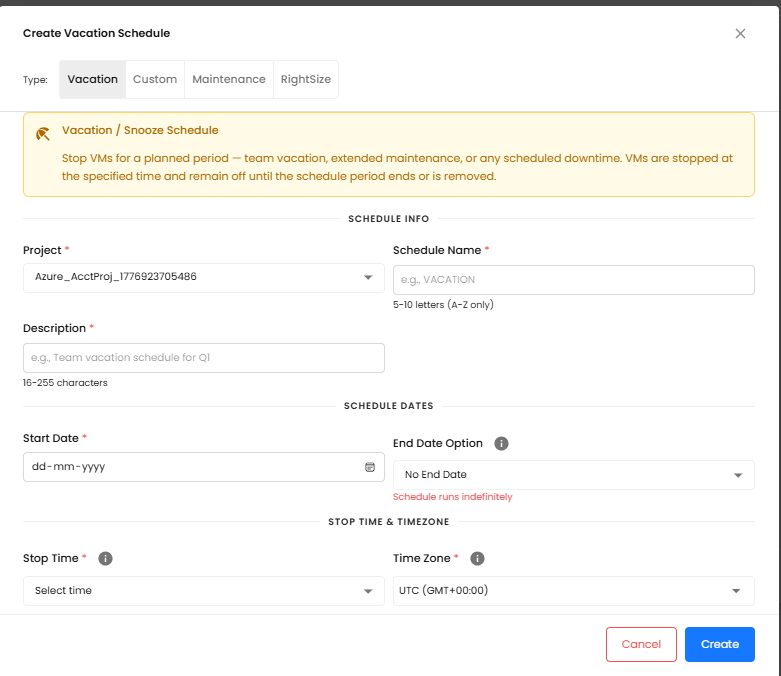Click the Create button
This screenshot has height=676, width=781.
coord(720,644)
